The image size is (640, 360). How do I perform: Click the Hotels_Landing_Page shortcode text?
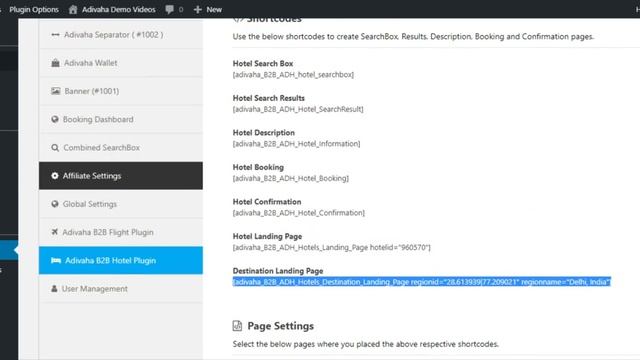point(331,247)
